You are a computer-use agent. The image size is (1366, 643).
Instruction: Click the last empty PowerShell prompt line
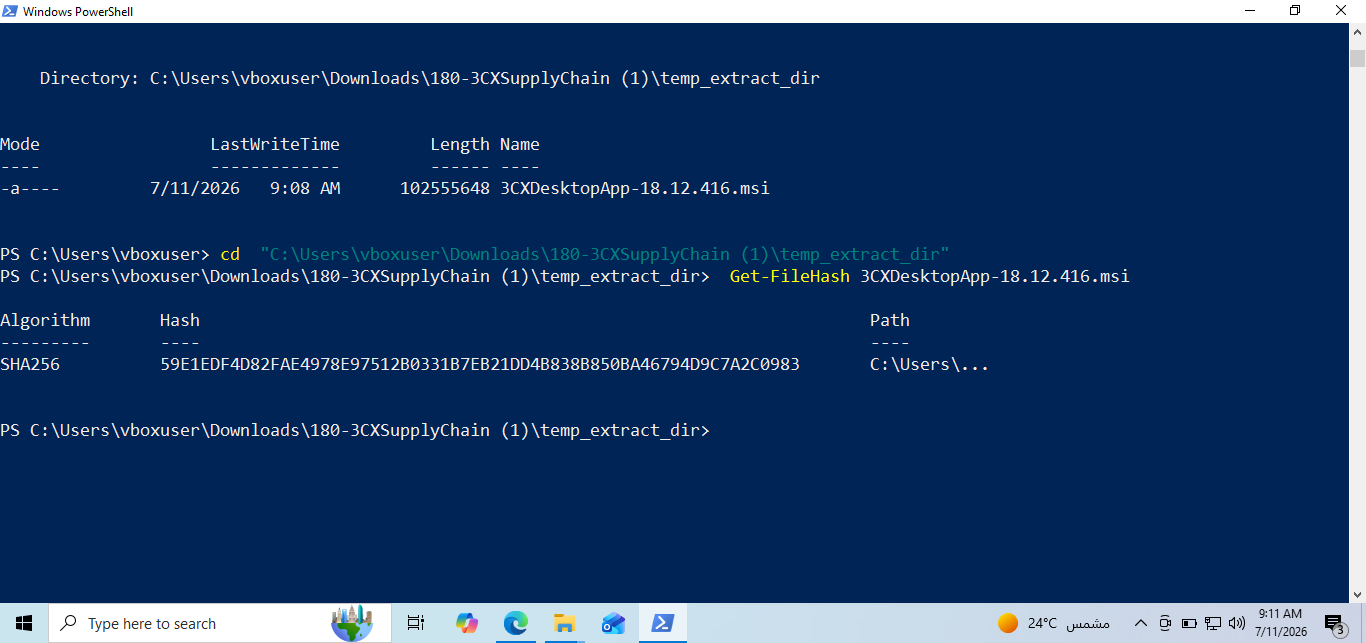coord(355,430)
